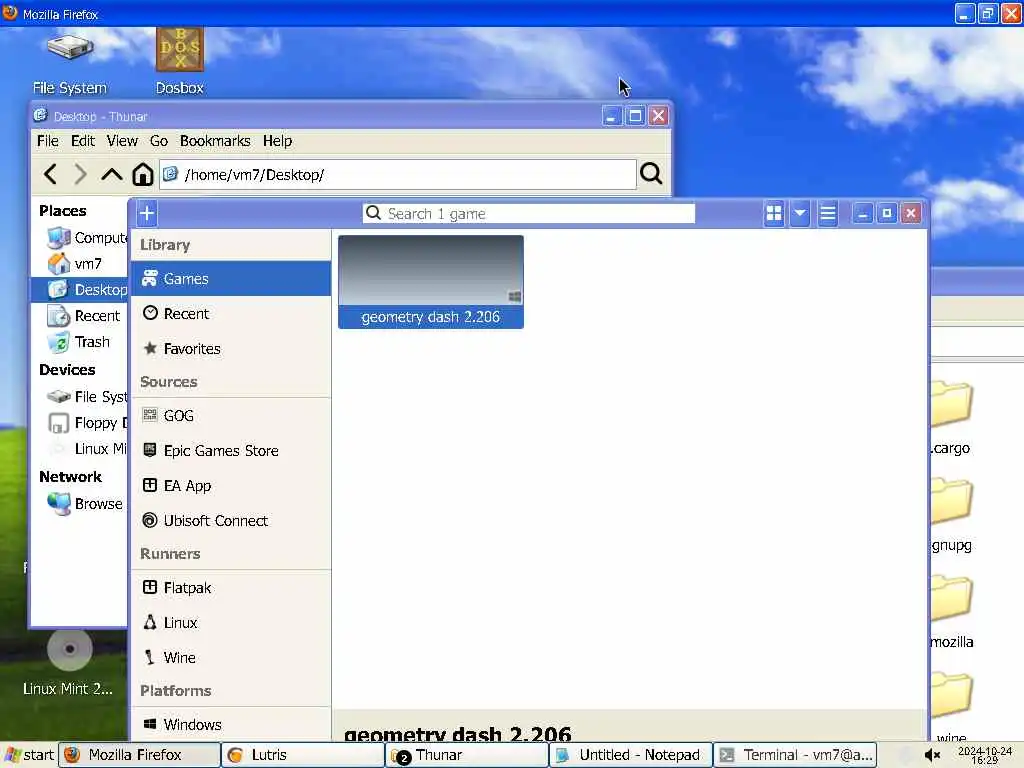Switch to Lutris in taskbar
1024x768 pixels.
click(x=303, y=755)
